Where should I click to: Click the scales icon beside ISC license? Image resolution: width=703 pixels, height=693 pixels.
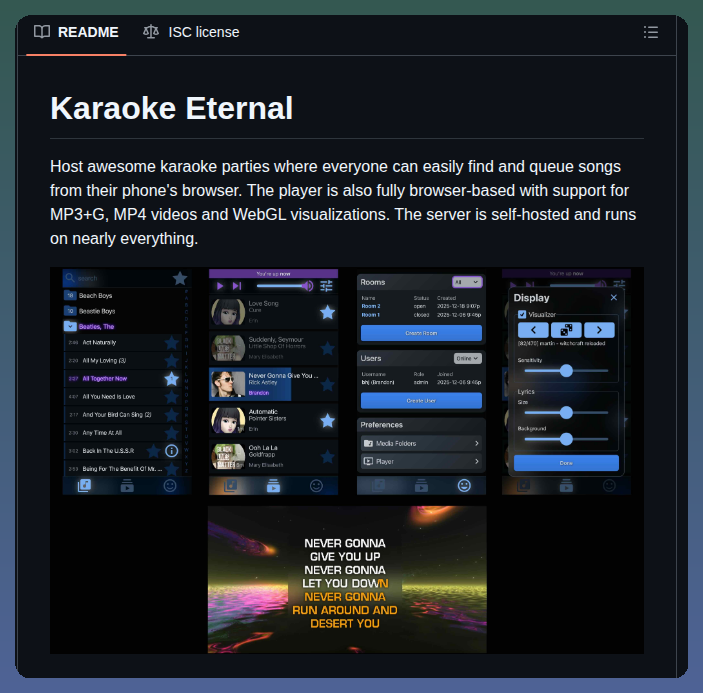coord(151,32)
